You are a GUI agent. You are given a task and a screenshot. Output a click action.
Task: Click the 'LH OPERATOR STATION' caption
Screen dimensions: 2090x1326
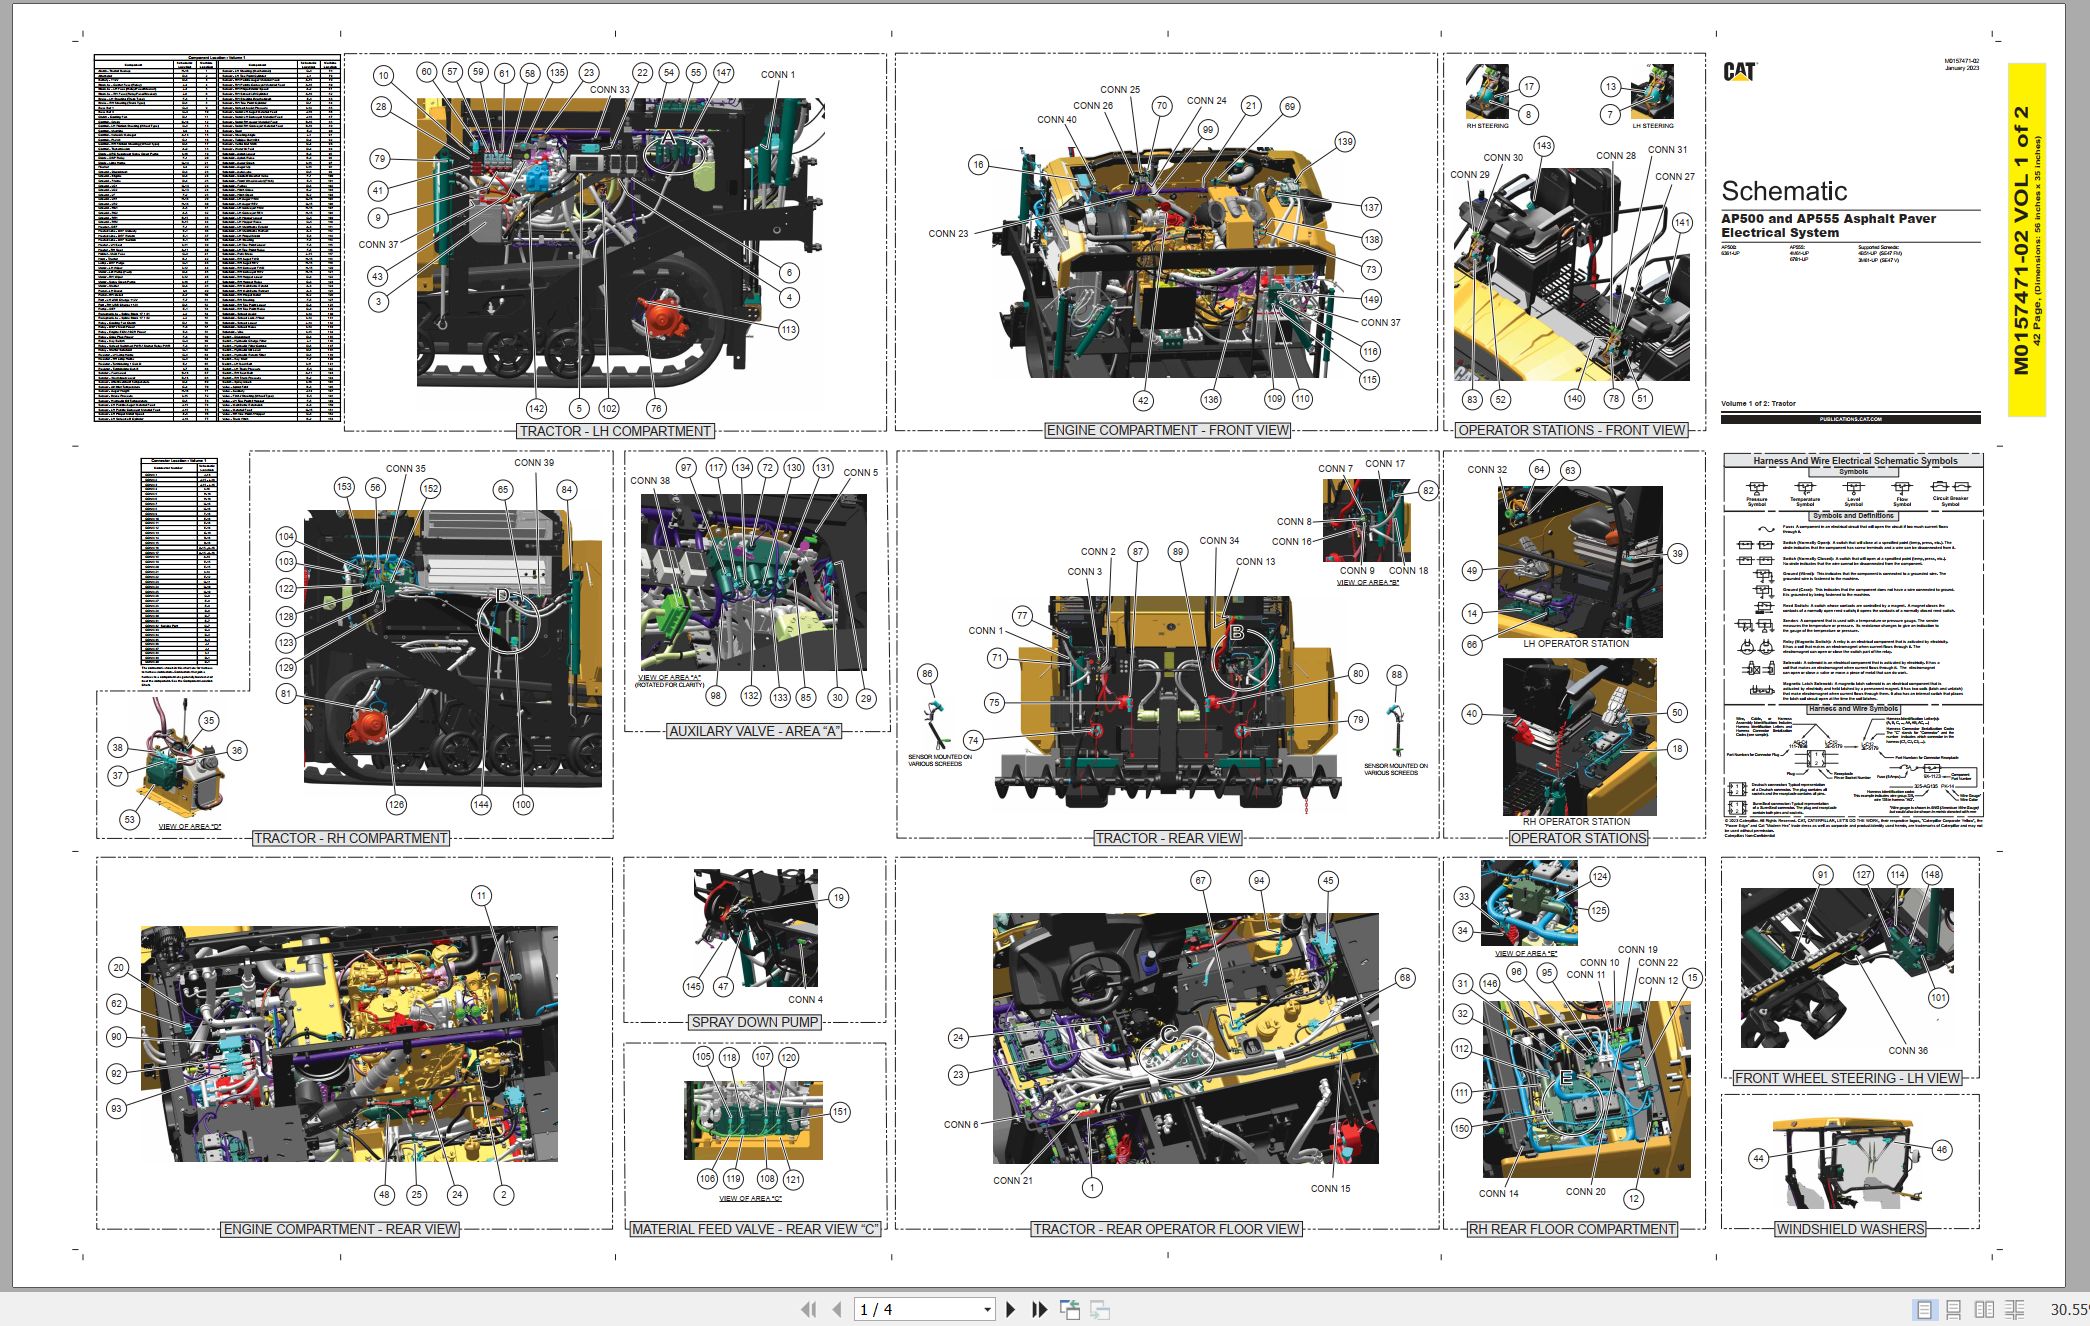[1576, 644]
